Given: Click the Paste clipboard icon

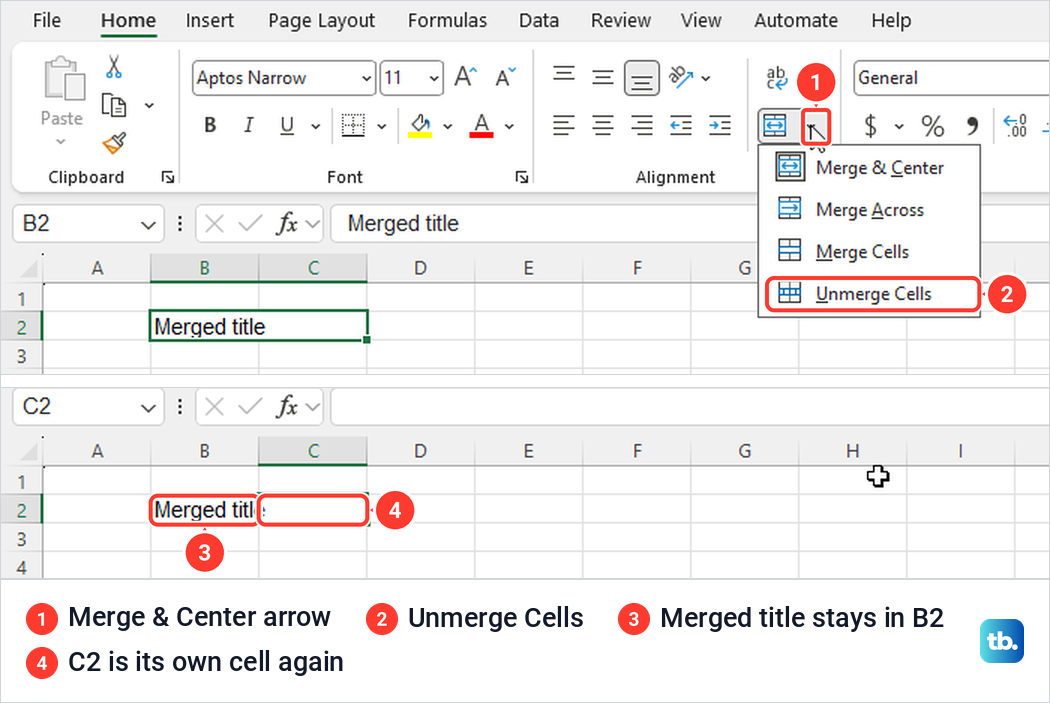Looking at the screenshot, I should tap(64, 79).
